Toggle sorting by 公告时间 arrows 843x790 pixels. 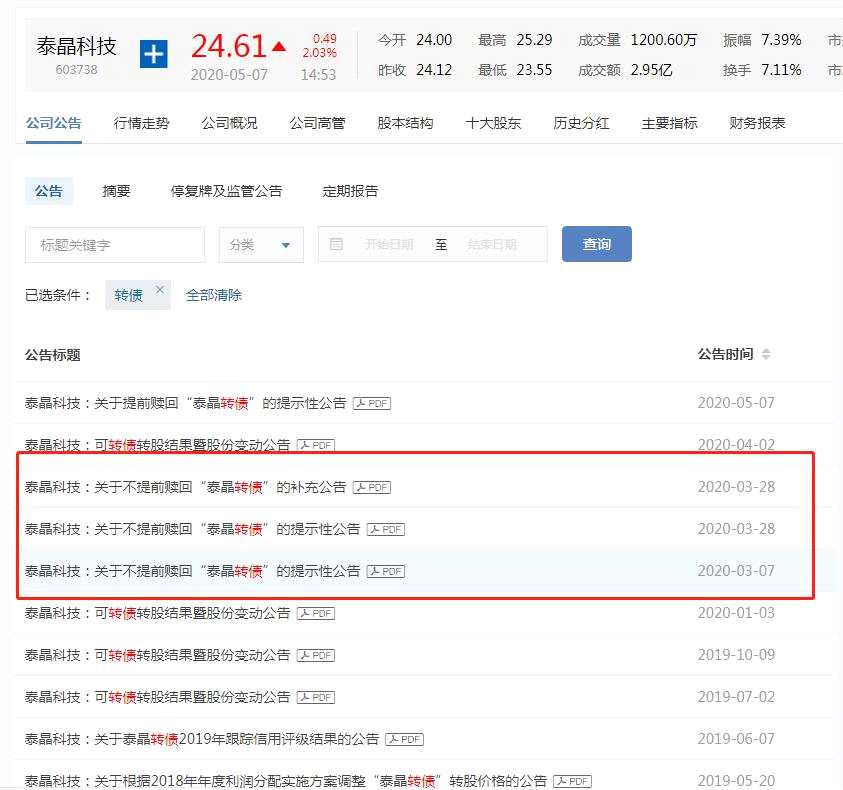766,354
